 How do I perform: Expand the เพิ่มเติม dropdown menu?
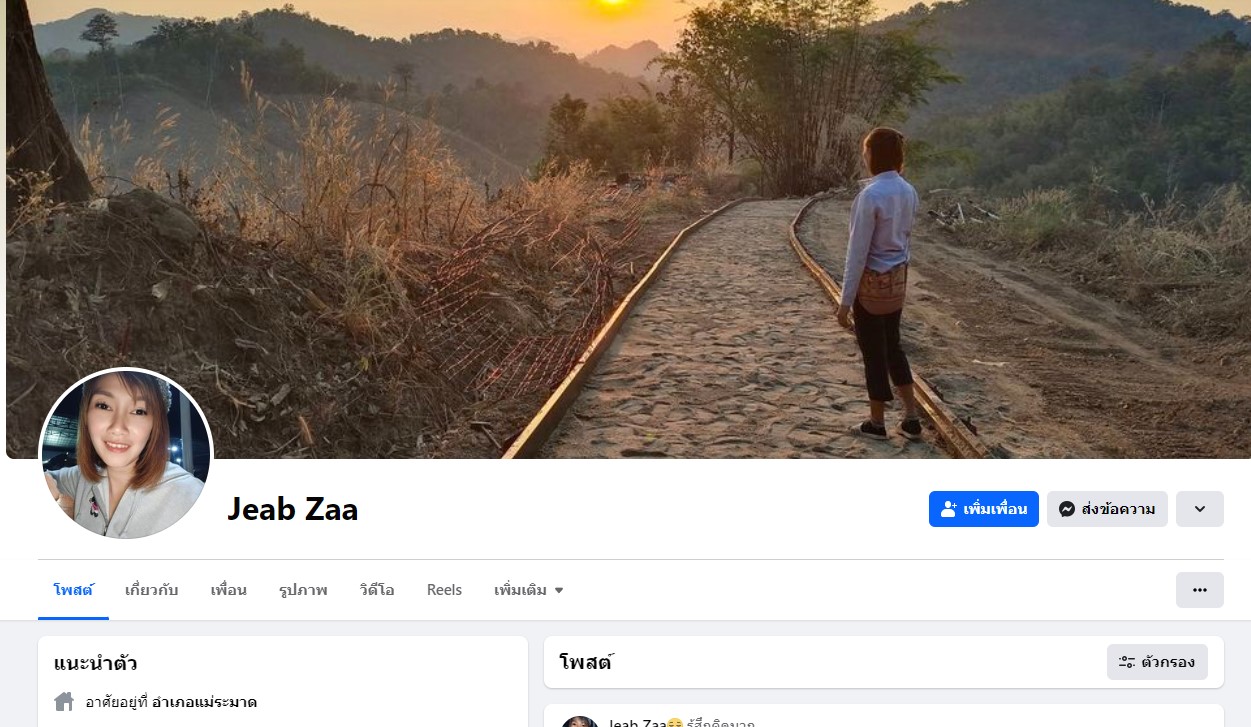click(528, 590)
